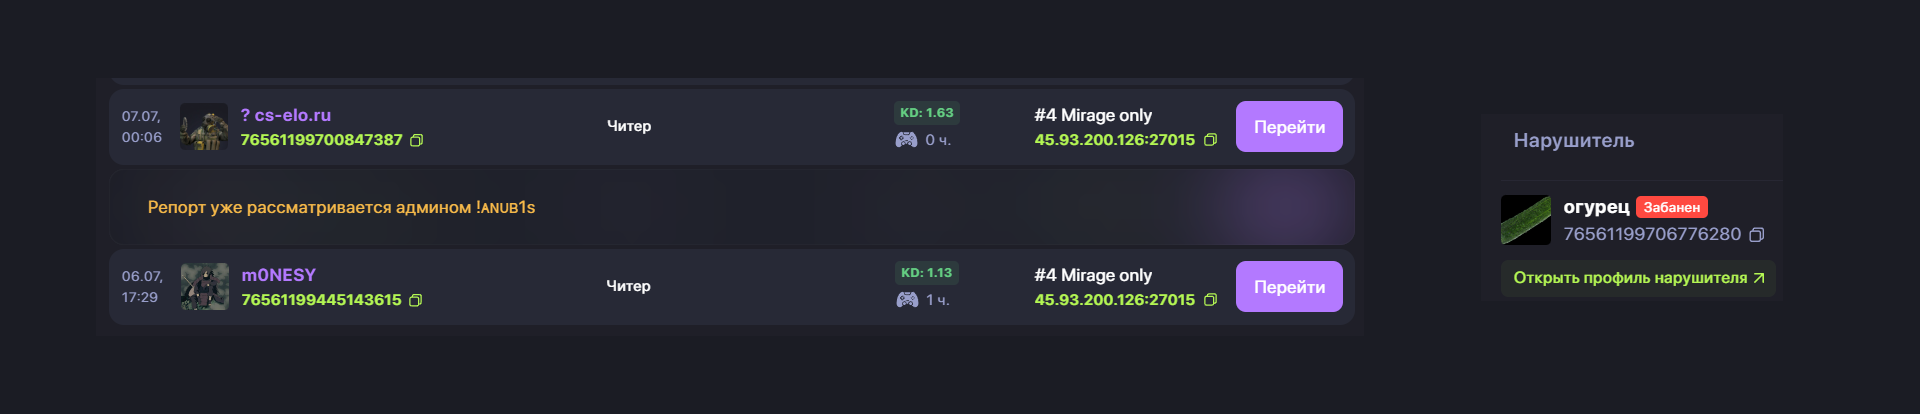The image size is (1920, 414).
Task: Click the KD: 1.13 badge
Action: click(926, 273)
